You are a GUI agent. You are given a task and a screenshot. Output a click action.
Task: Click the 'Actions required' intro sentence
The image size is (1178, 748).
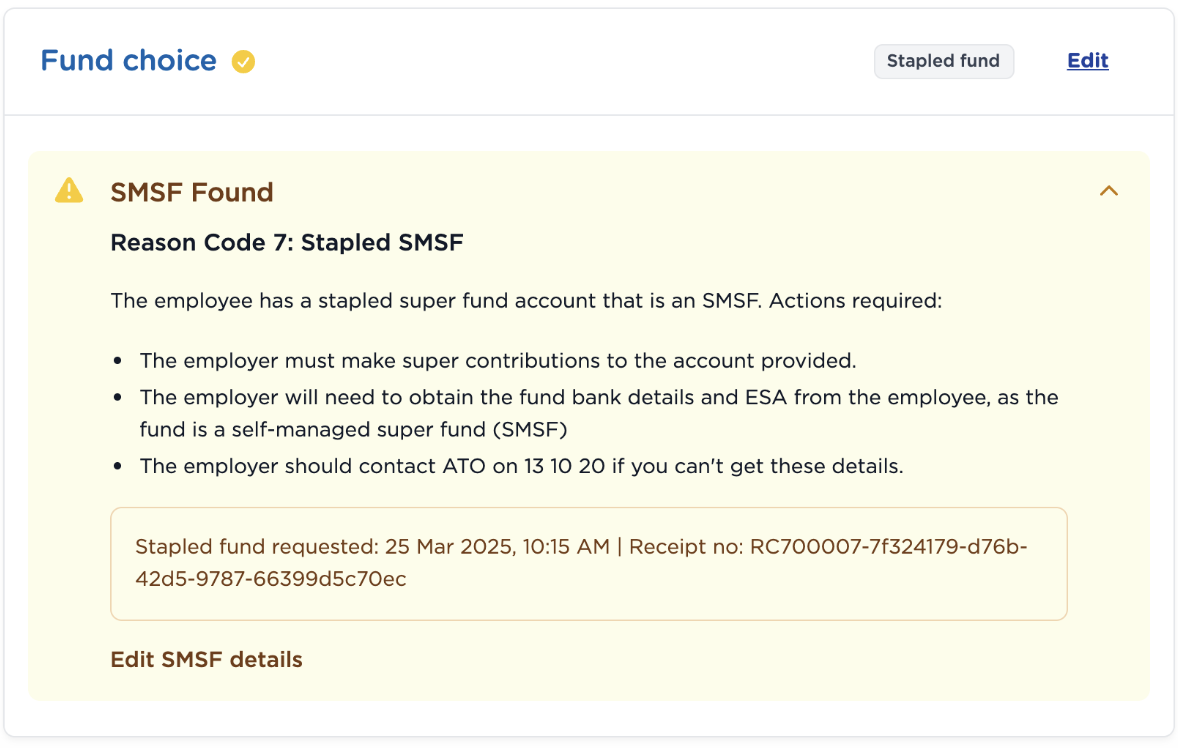coord(525,300)
